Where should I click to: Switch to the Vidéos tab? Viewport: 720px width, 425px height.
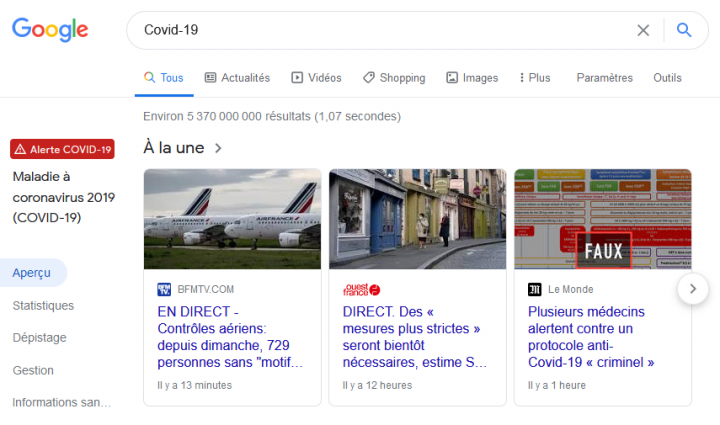coord(316,78)
